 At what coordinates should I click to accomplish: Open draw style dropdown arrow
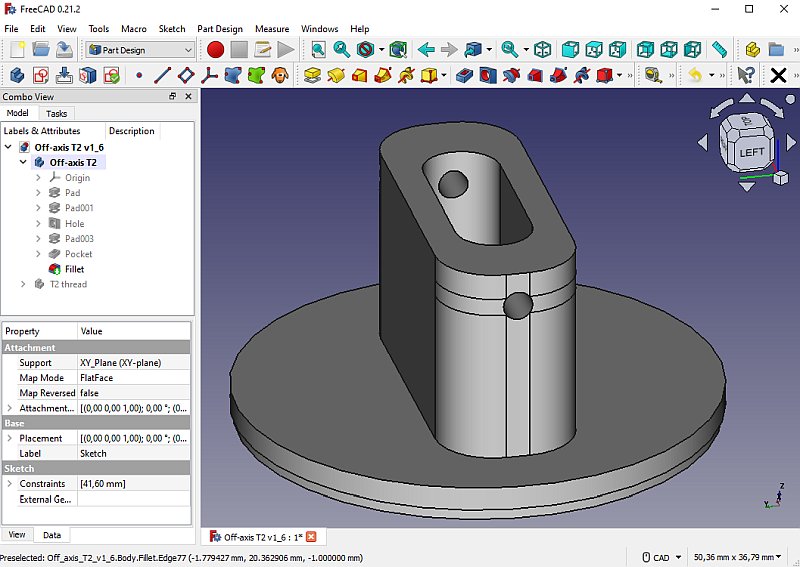click(381, 50)
